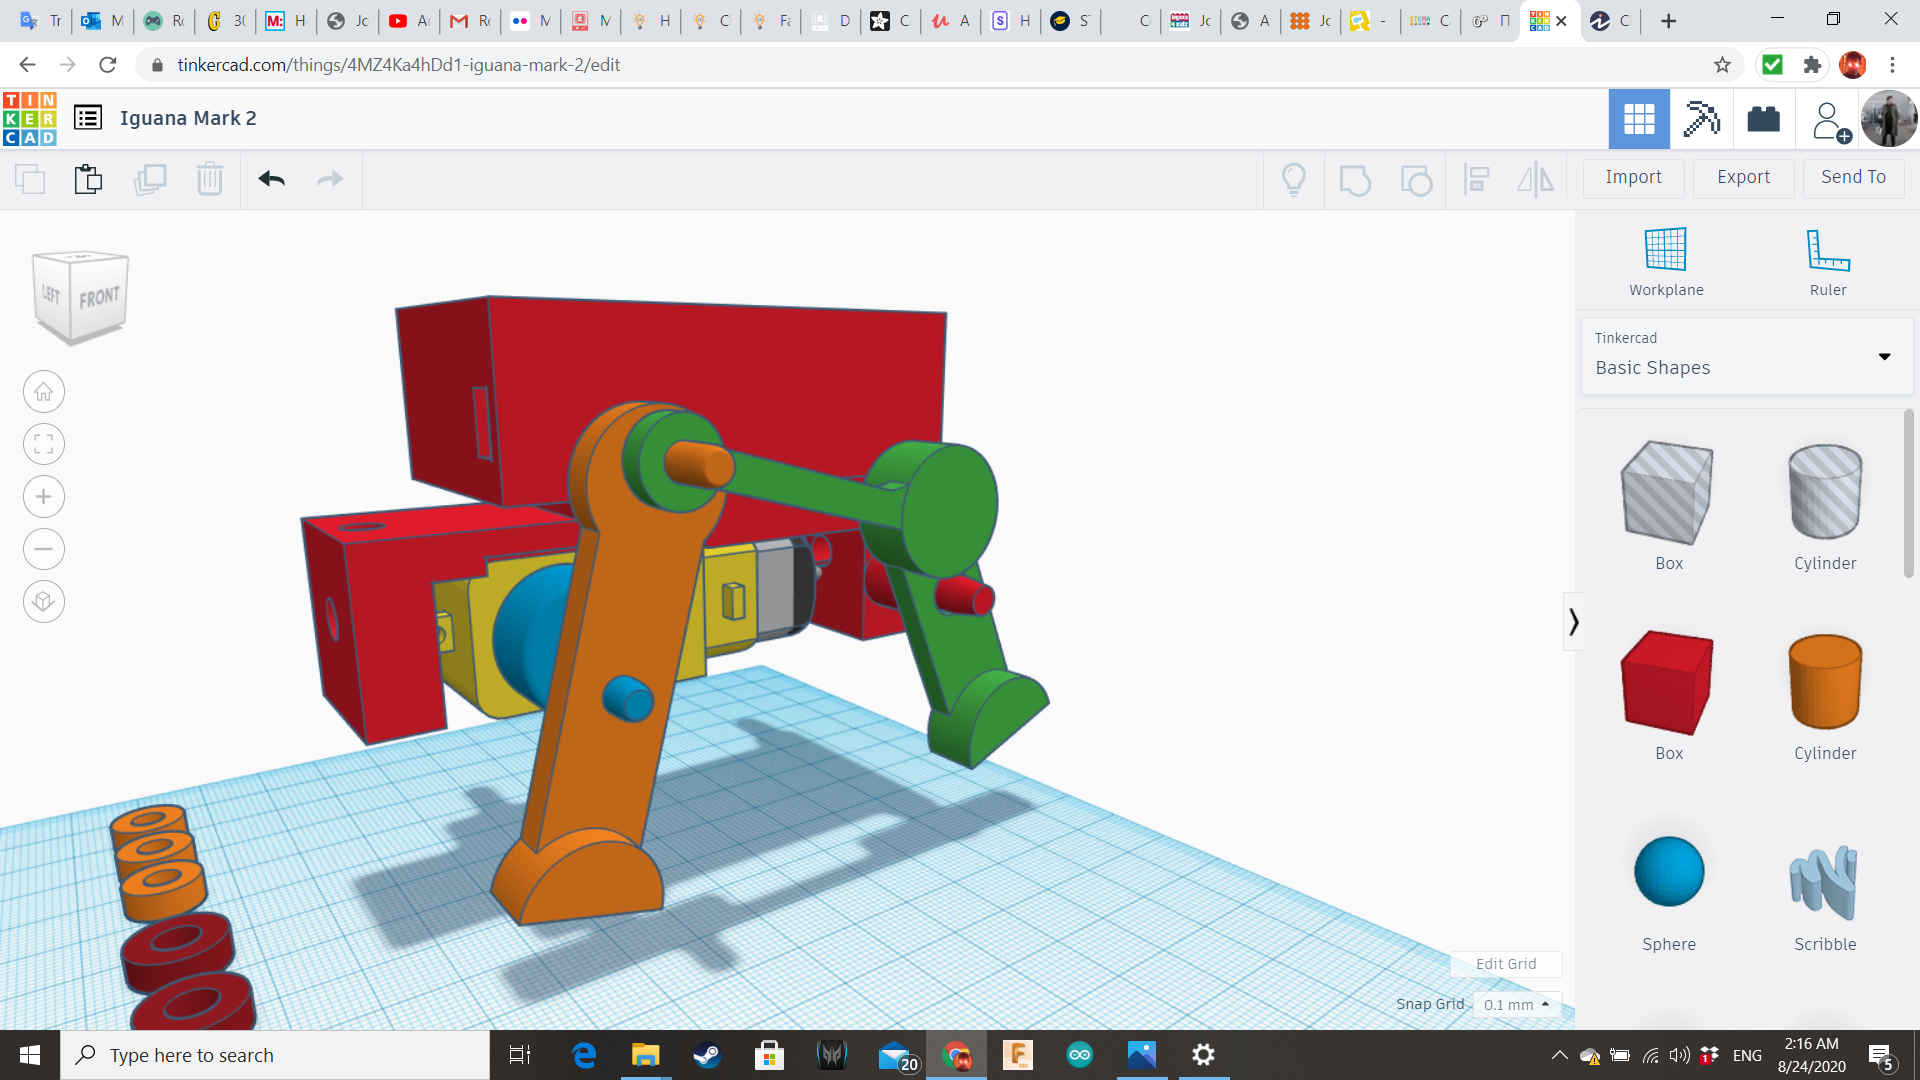
Task: Open Arduino app in taskbar
Action: [1079, 1055]
